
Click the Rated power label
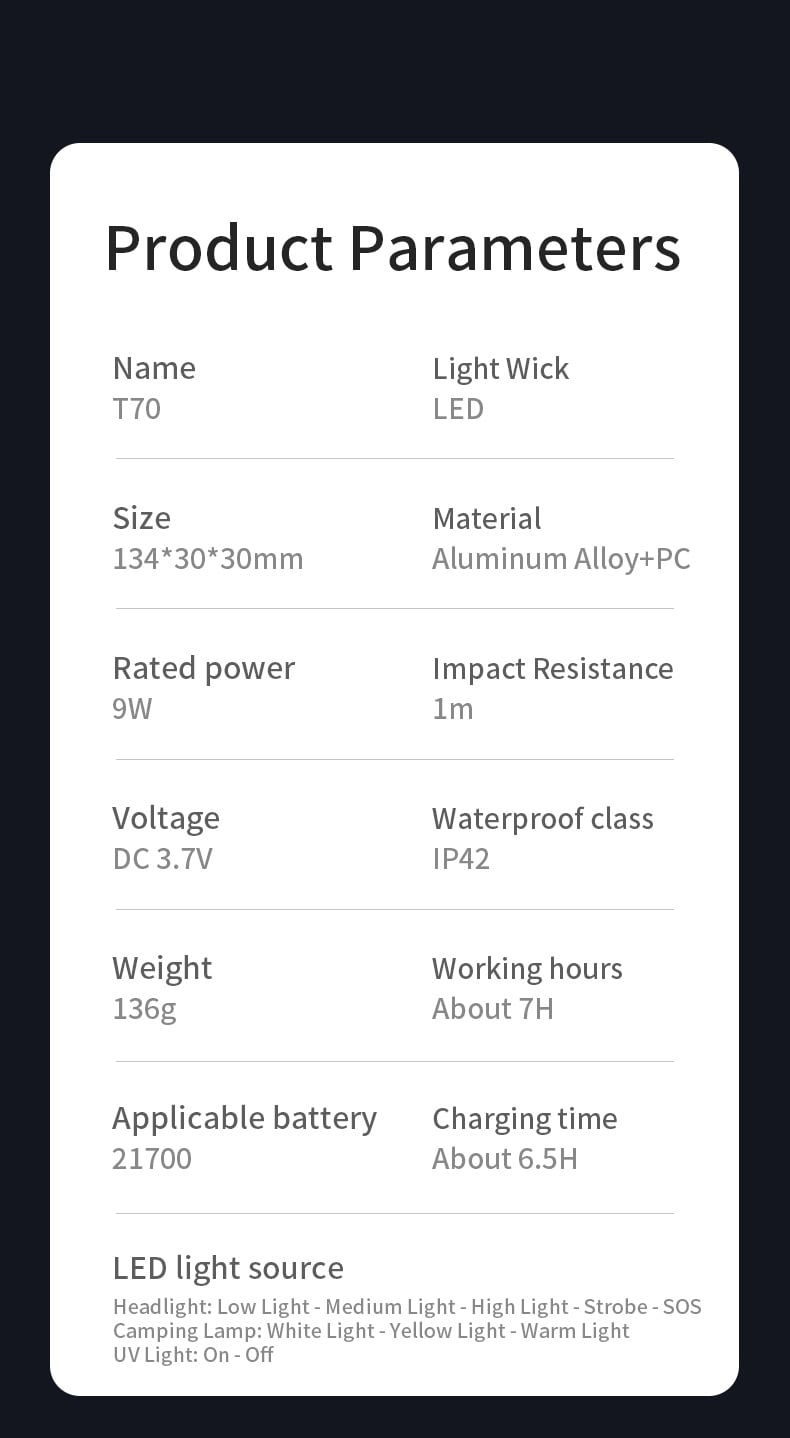(x=204, y=668)
